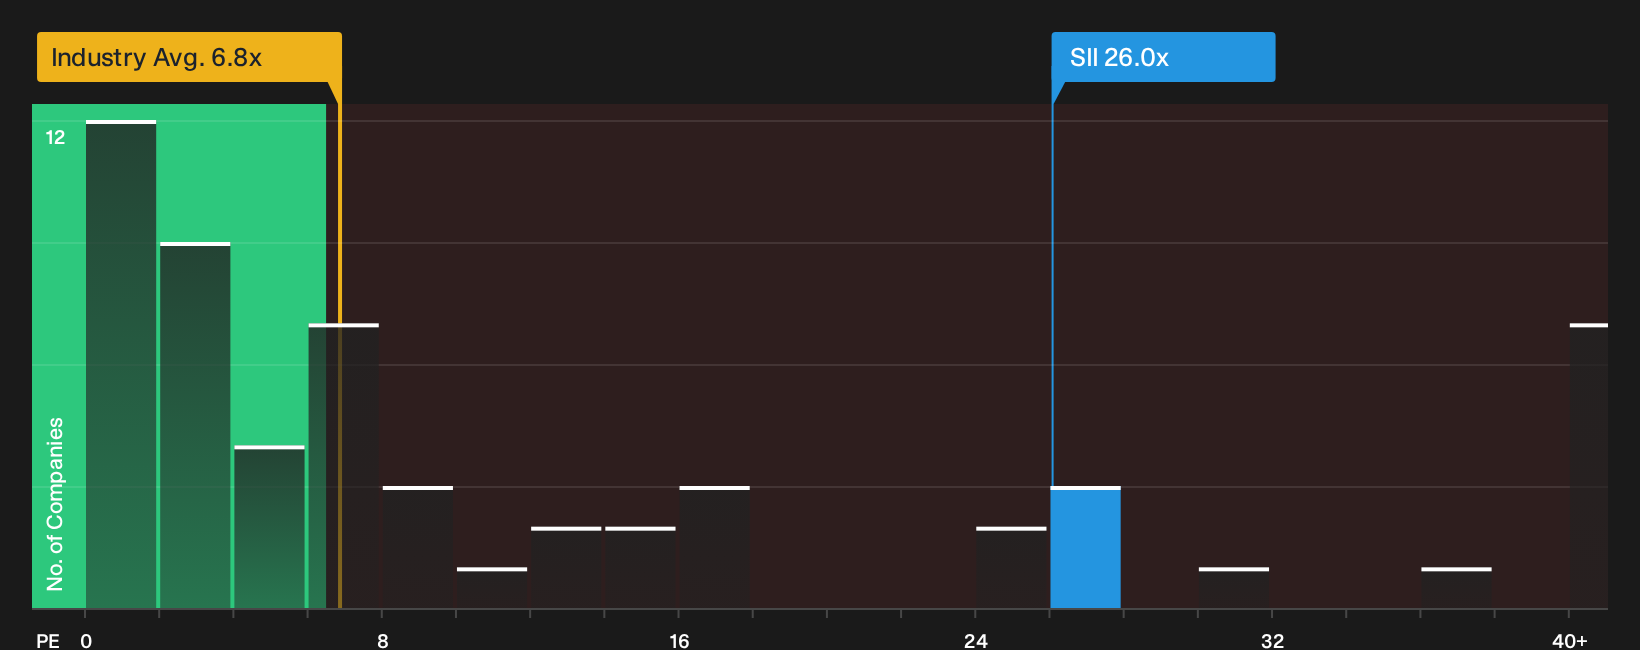Viewport: 1640px width, 650px height.
Task: Select the bar starting at PE 8
Action: [x=418, y=547]
